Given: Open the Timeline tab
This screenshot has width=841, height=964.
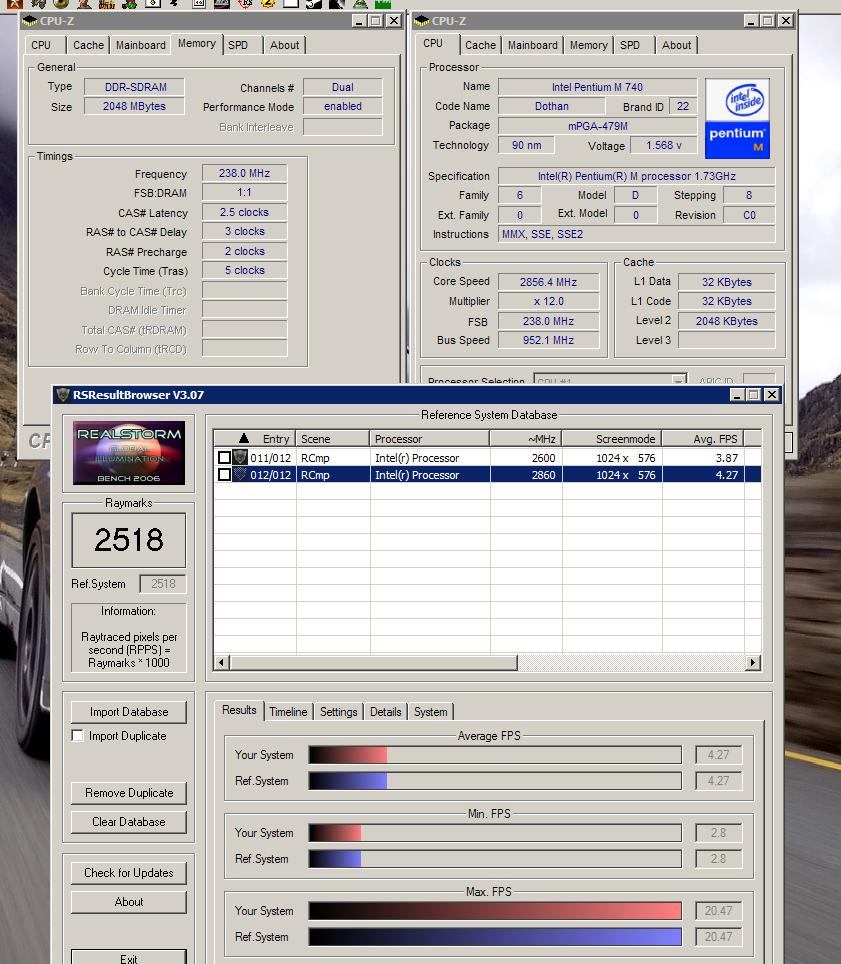Looking at the screenshot, I should (x=288, y=711).
